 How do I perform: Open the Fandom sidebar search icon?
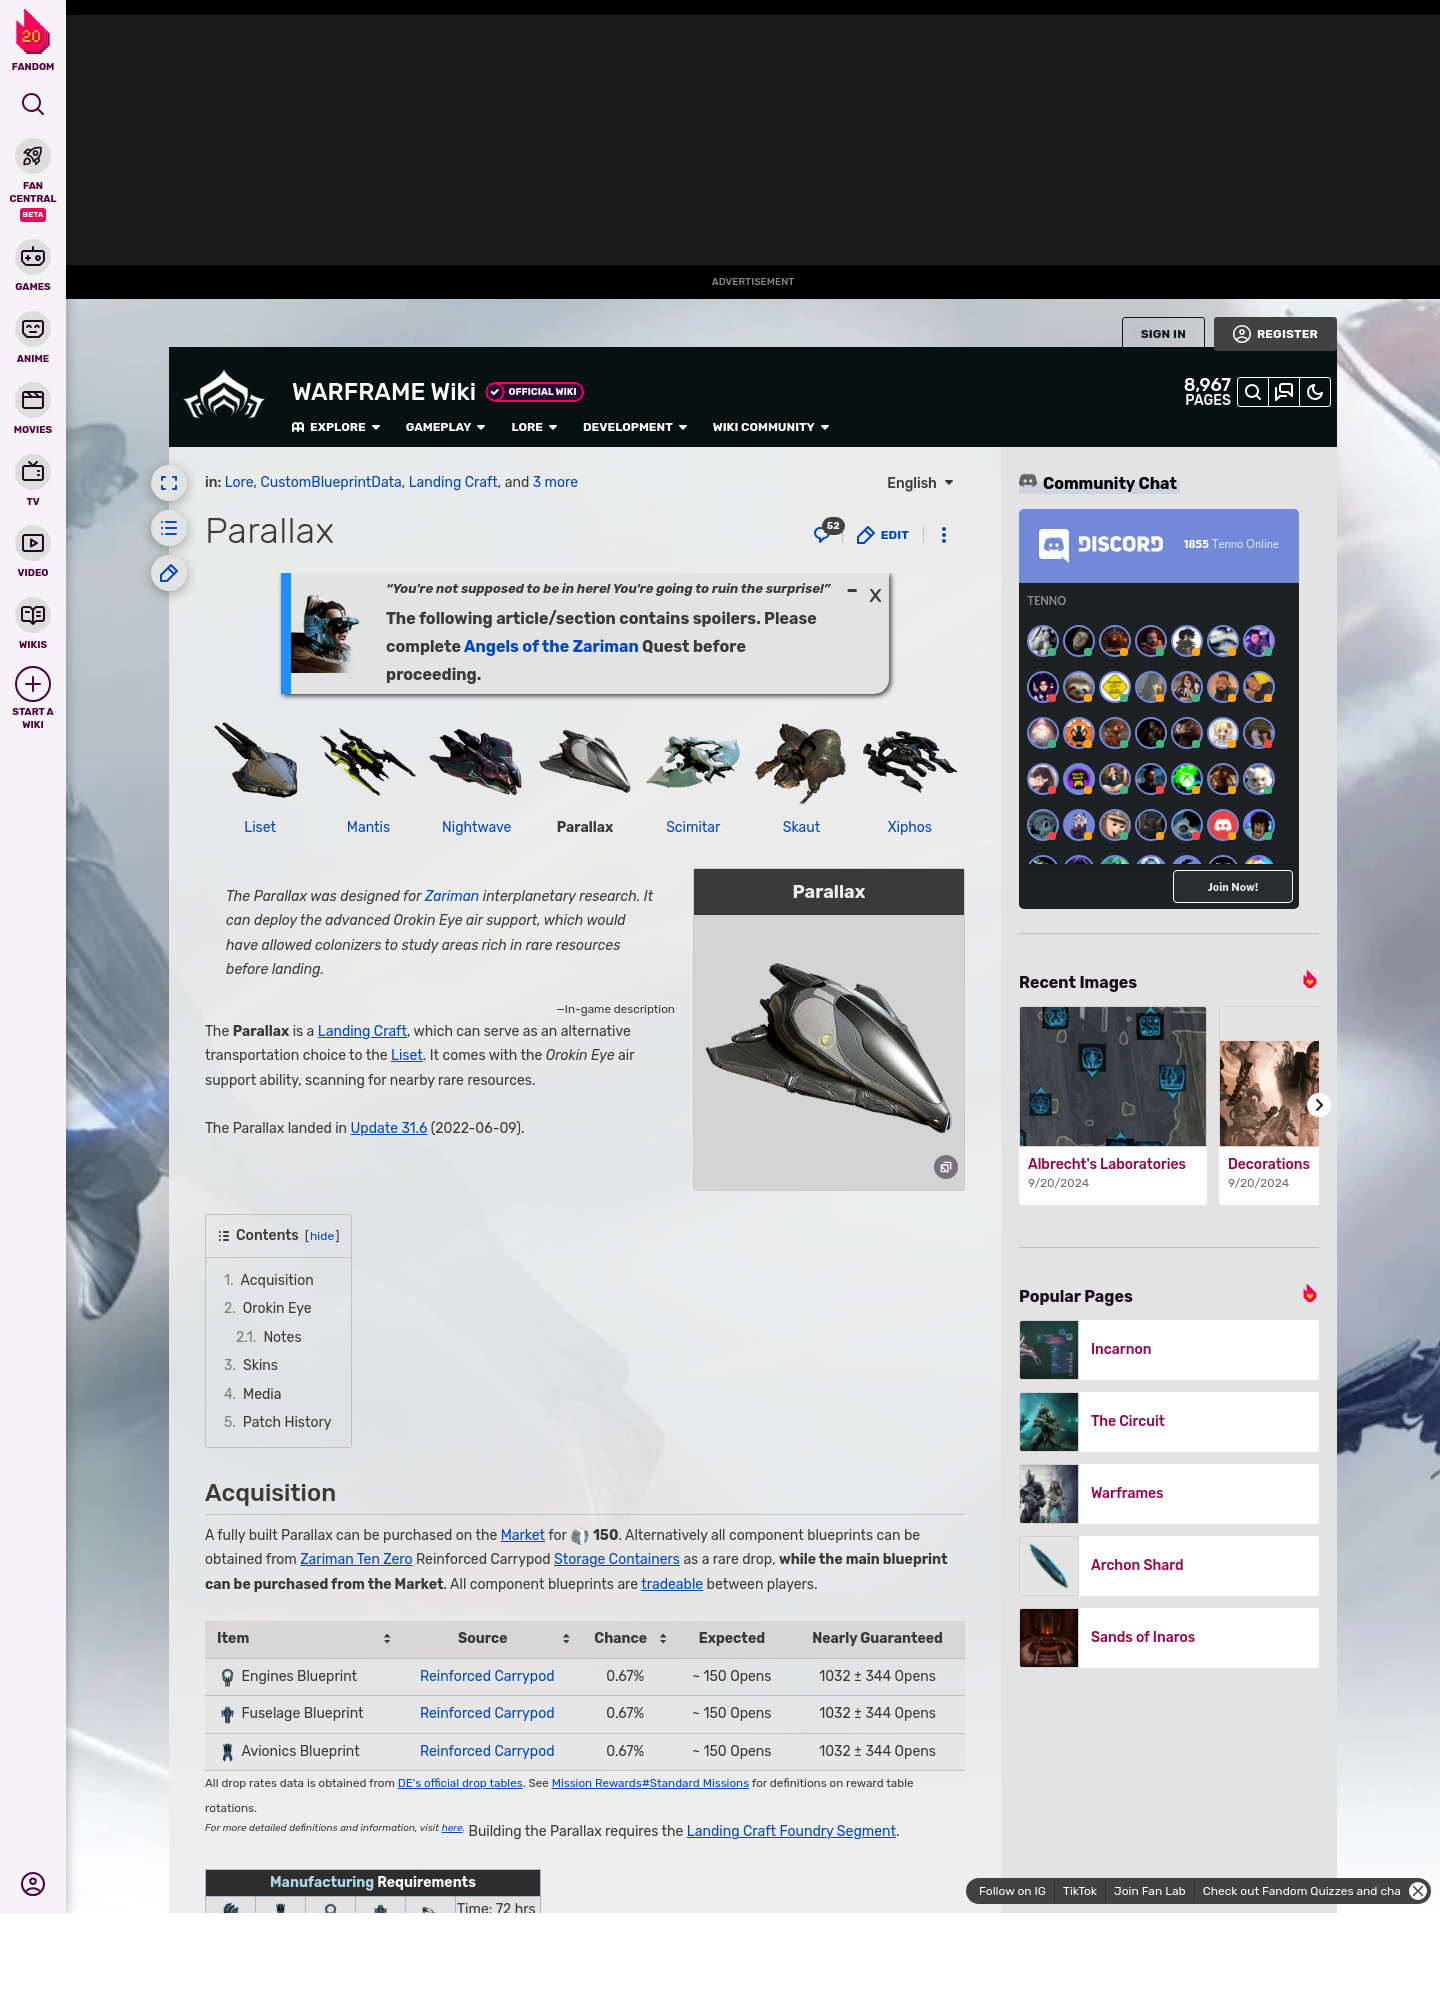pos(33,104)
